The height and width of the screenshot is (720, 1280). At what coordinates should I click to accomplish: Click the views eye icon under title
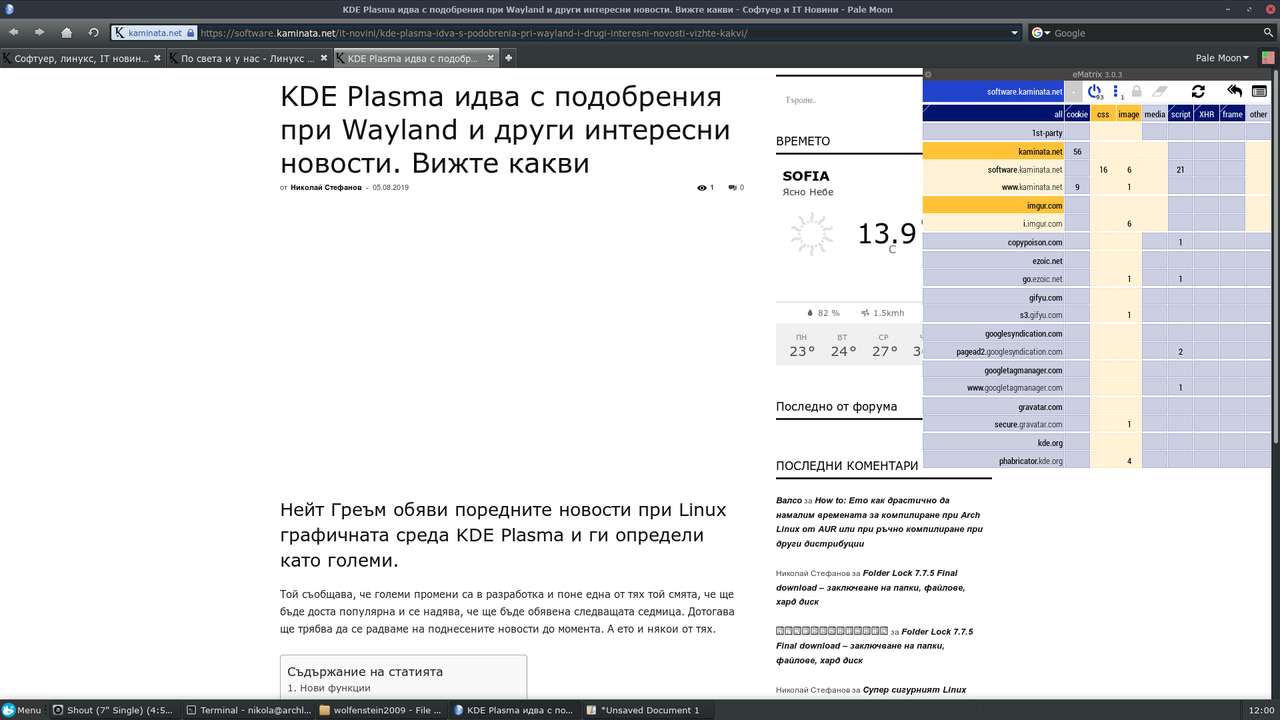702,187
